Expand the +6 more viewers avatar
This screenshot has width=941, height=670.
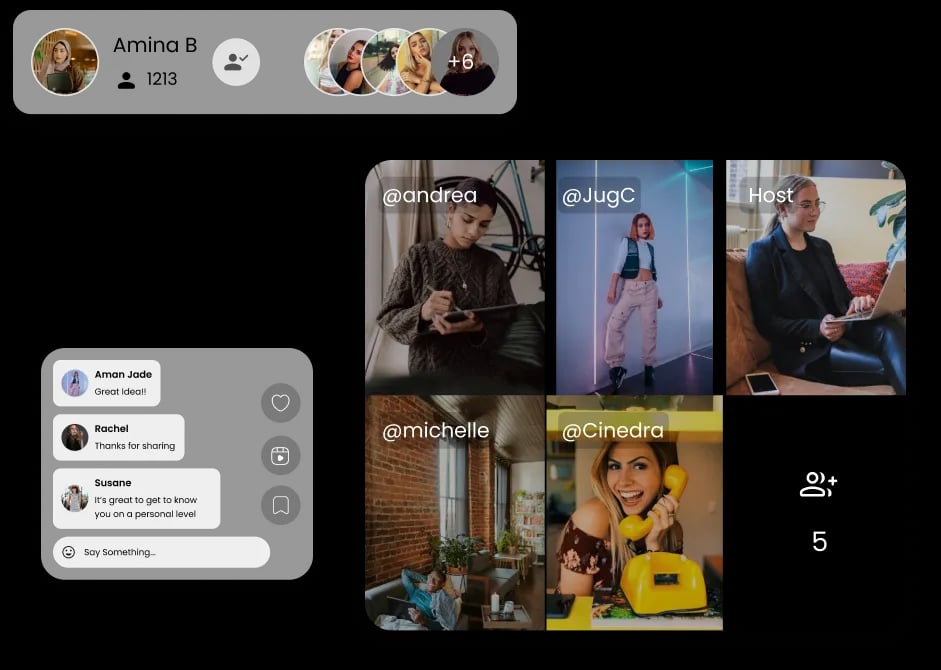point(466,62)
